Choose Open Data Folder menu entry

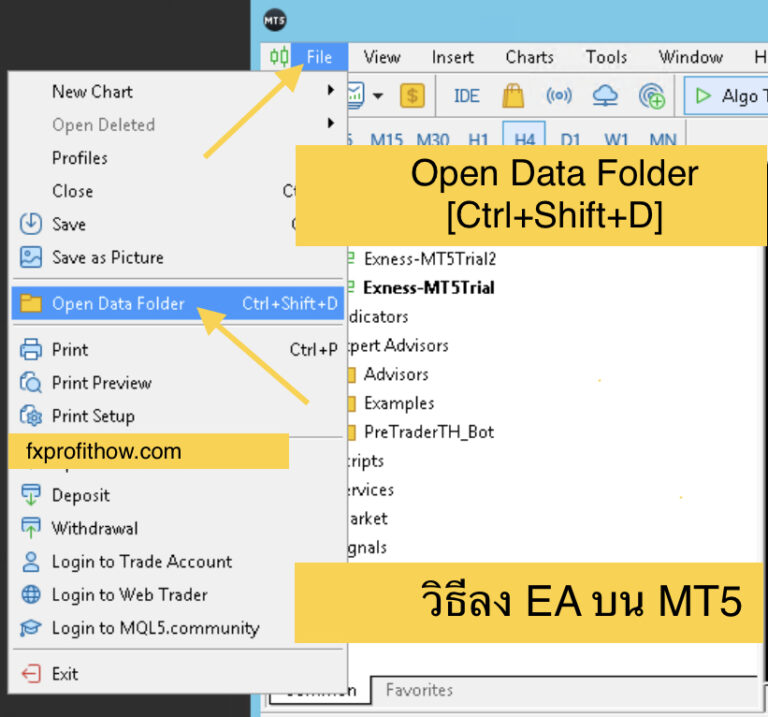pos(118,304)
